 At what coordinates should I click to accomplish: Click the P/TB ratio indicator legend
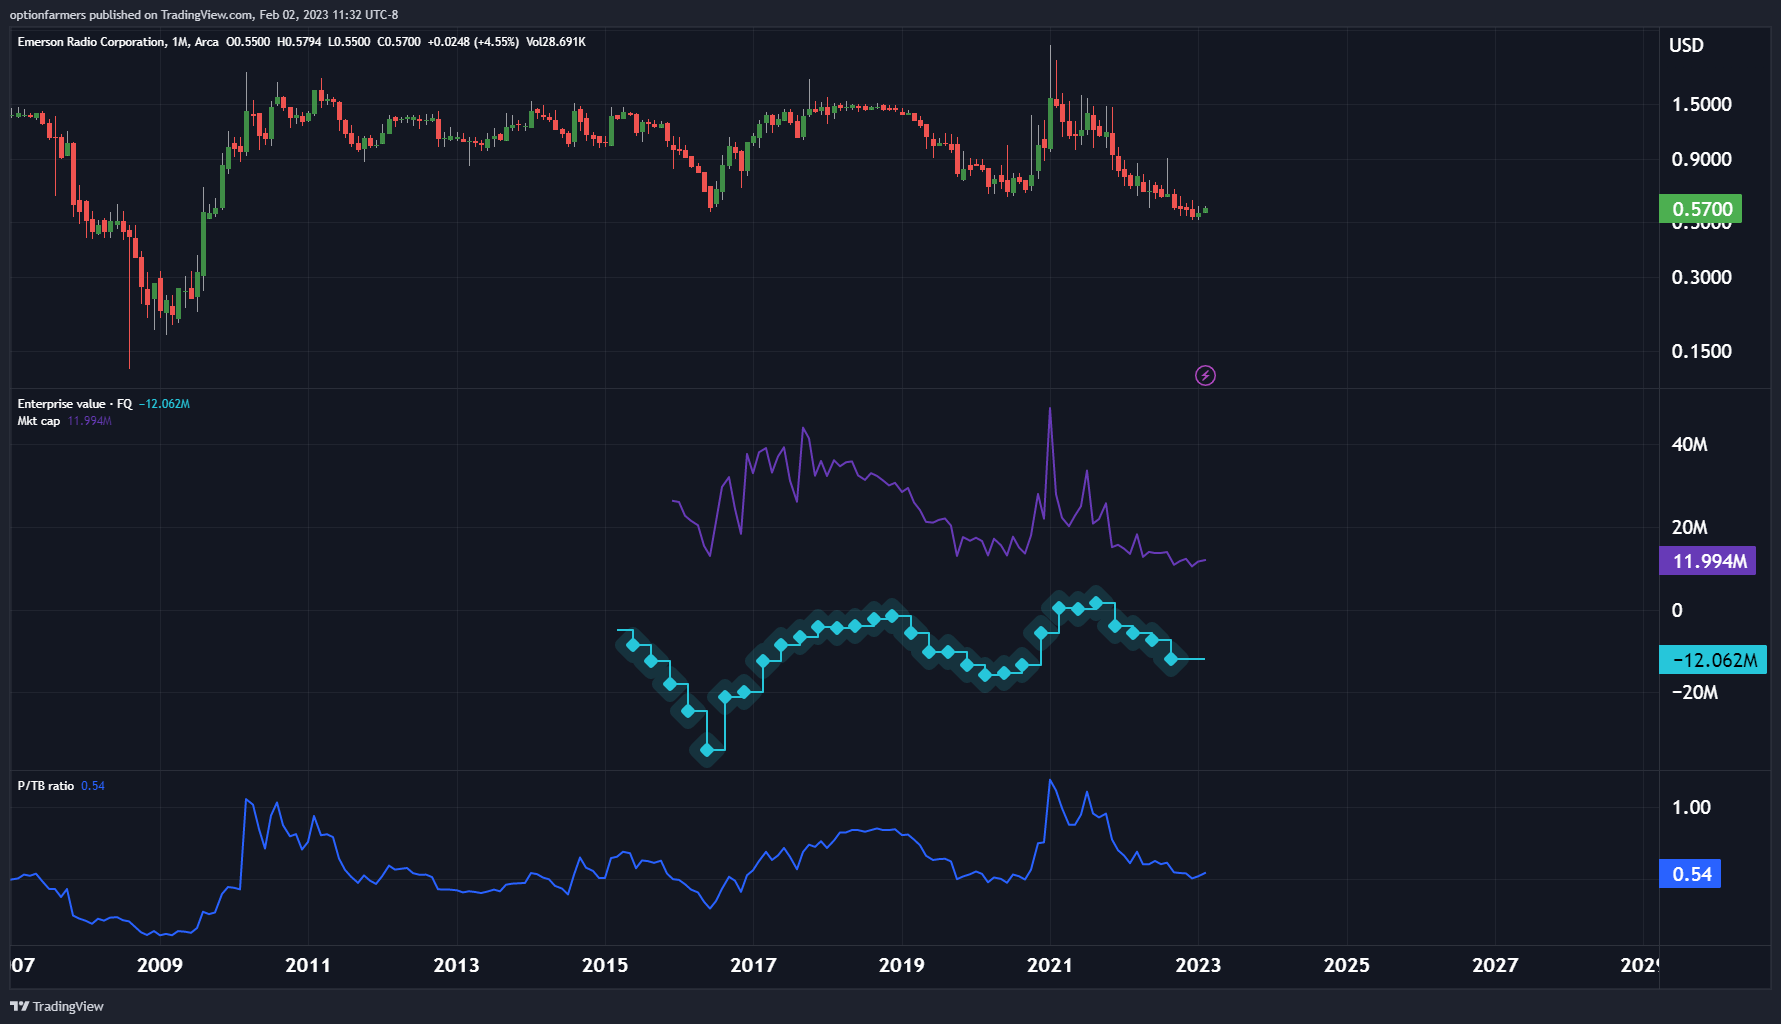pyautogui.click(x=46, y=786)
